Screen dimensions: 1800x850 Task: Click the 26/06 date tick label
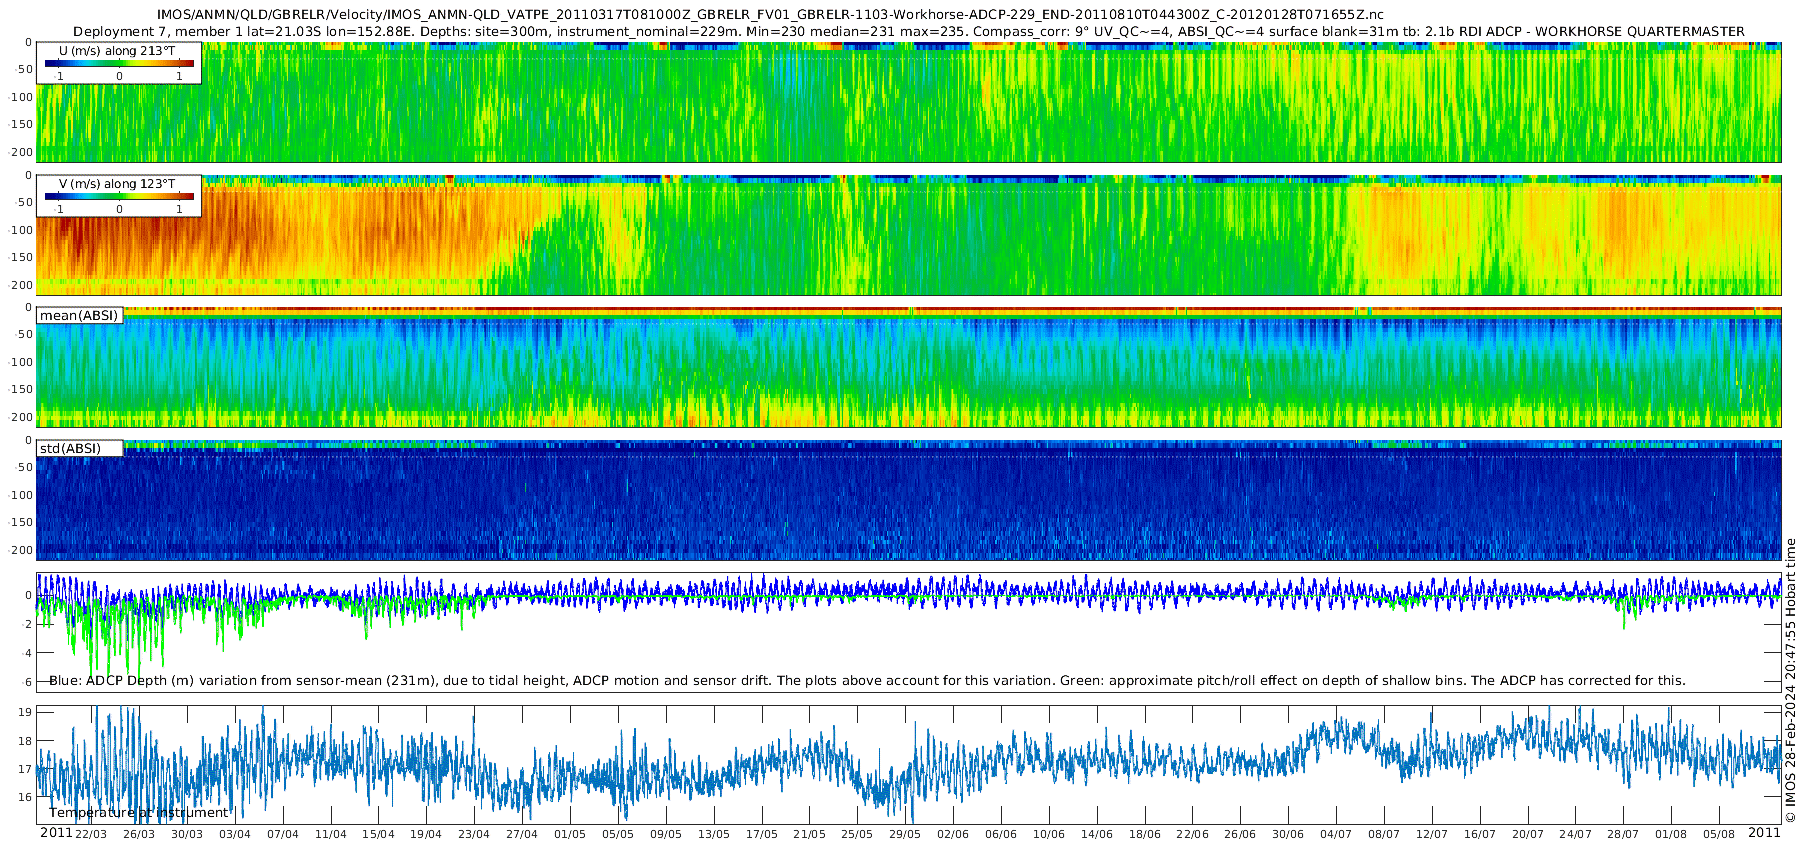point(1240,834)
